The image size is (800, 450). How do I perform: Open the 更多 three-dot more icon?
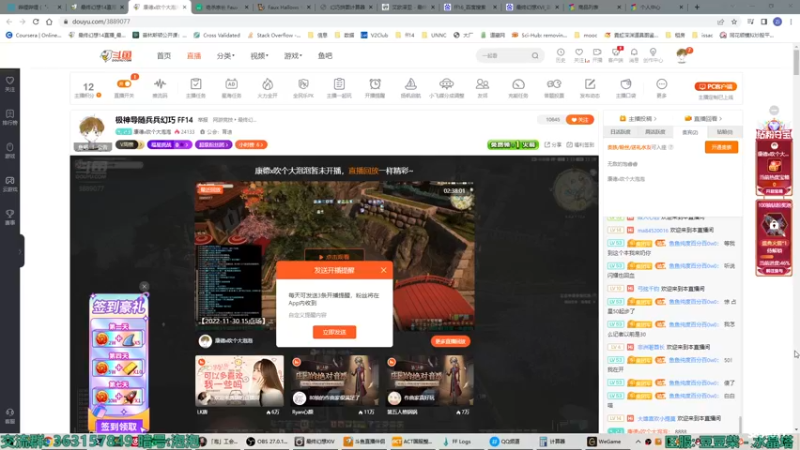[x=661, y=84]
